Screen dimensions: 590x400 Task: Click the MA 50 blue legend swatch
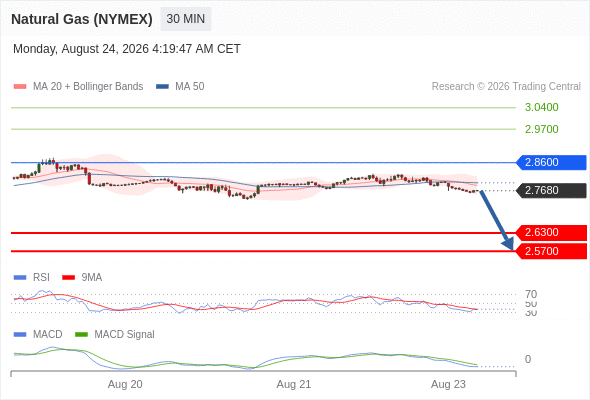(162, 87)
